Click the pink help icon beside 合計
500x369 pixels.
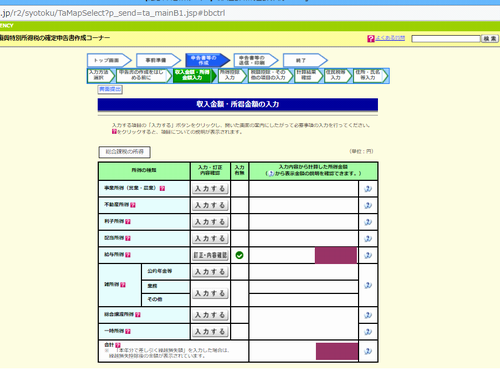pos(118,345)
